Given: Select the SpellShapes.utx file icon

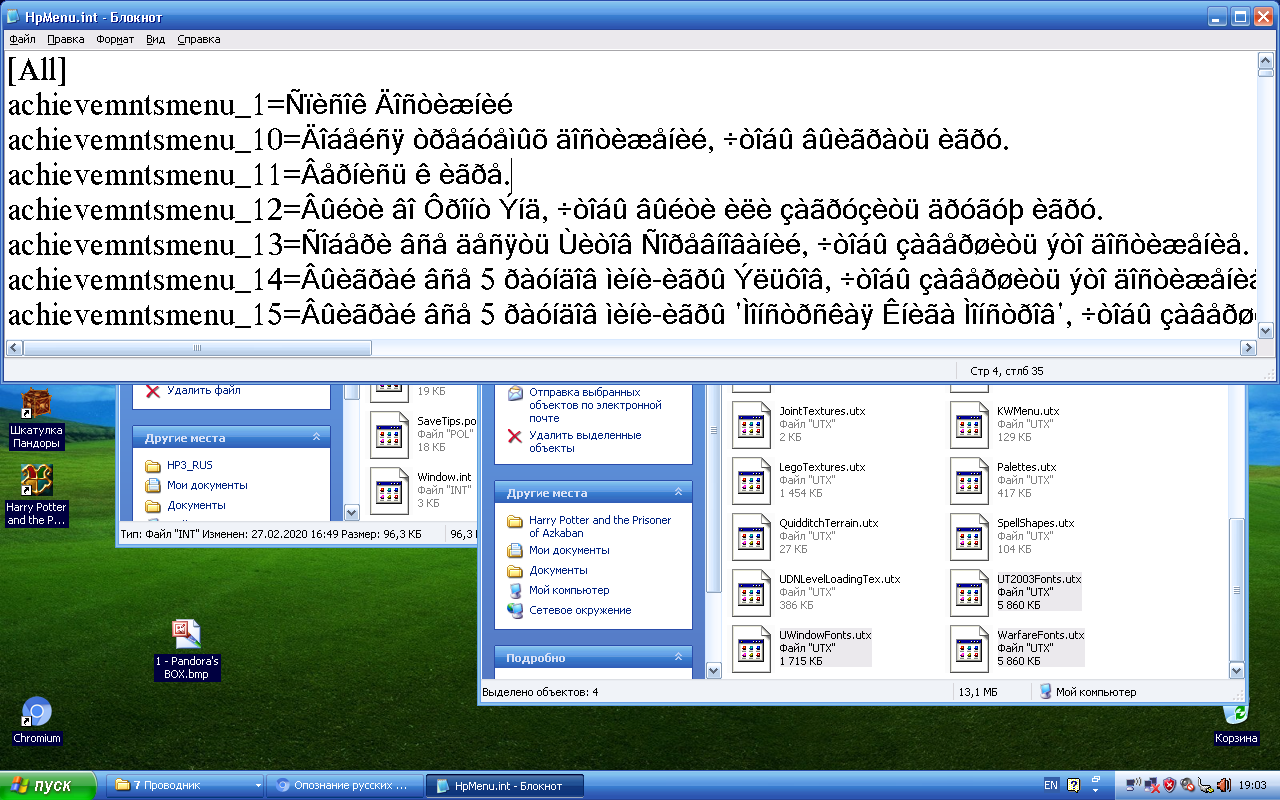Looking at the screenshot, I should (968, 536).
